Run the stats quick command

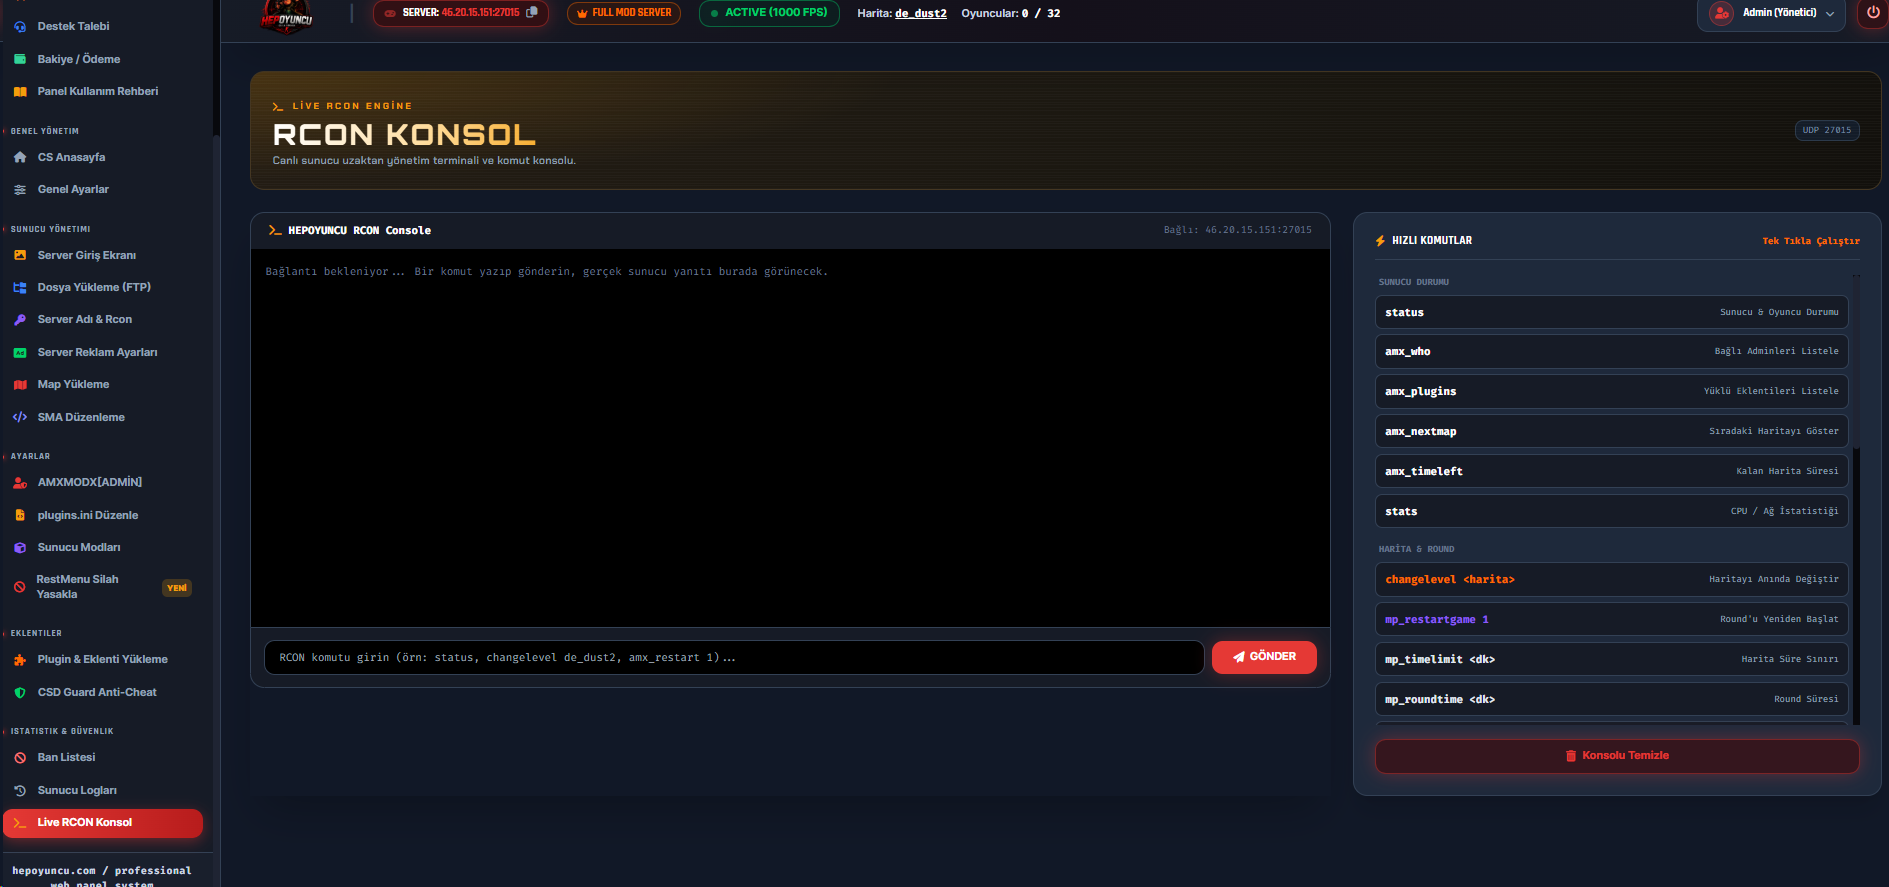tap(1612, 512)
